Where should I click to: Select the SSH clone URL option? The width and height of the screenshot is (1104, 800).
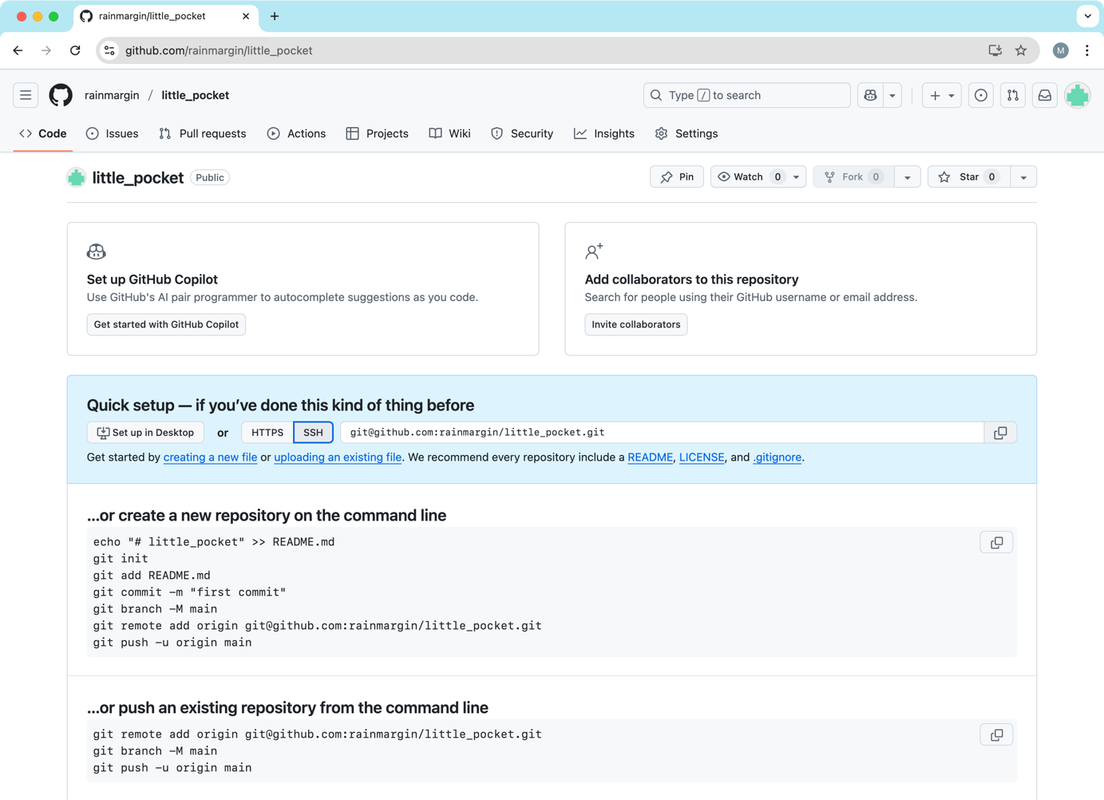(x=313, y=432)
